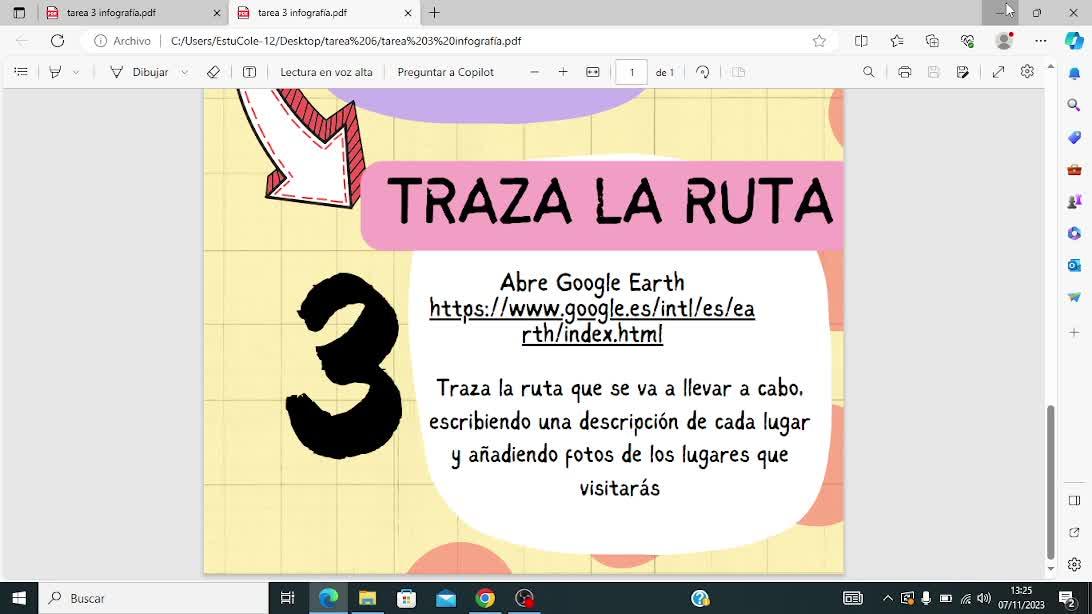Open the sidebar settings gear

pos(1075,565)
